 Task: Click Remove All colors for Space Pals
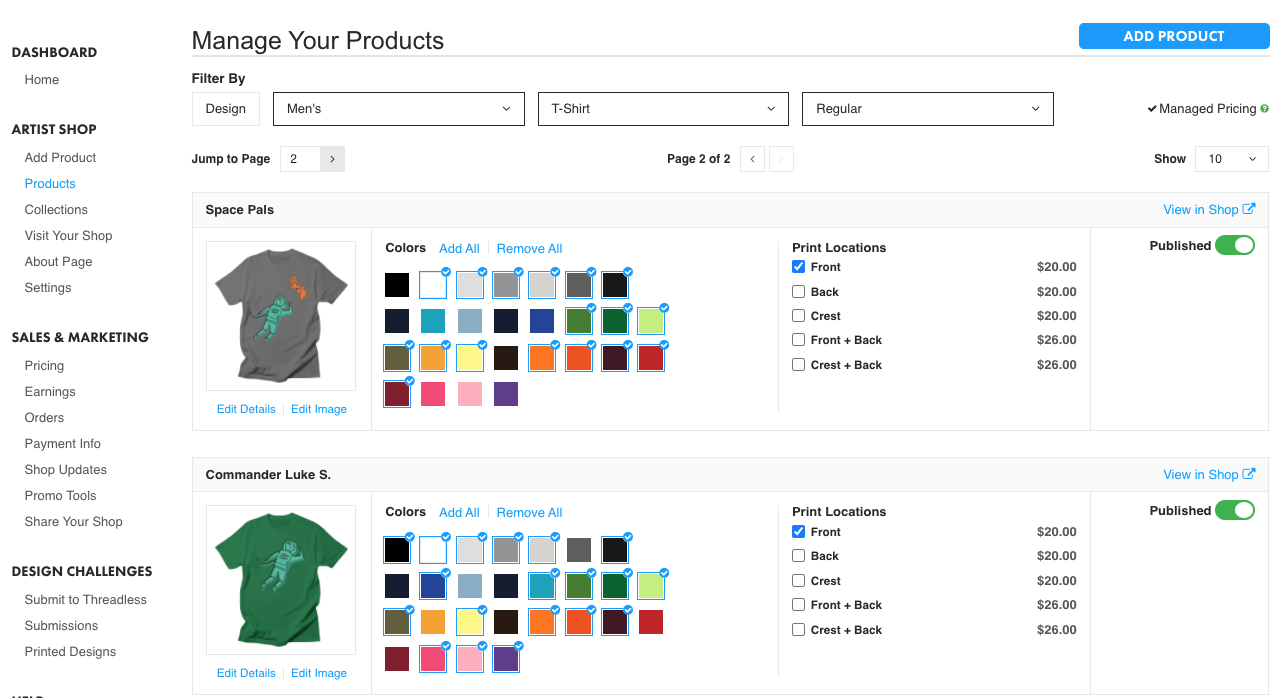point(529,249)
